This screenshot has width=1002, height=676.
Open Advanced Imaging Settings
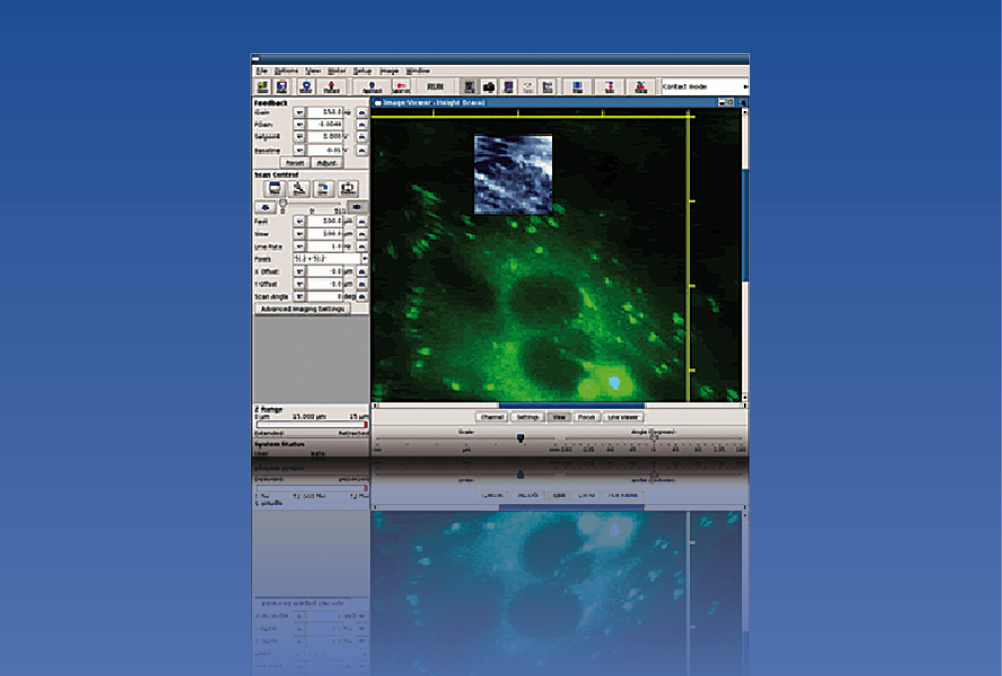point(305,310)
